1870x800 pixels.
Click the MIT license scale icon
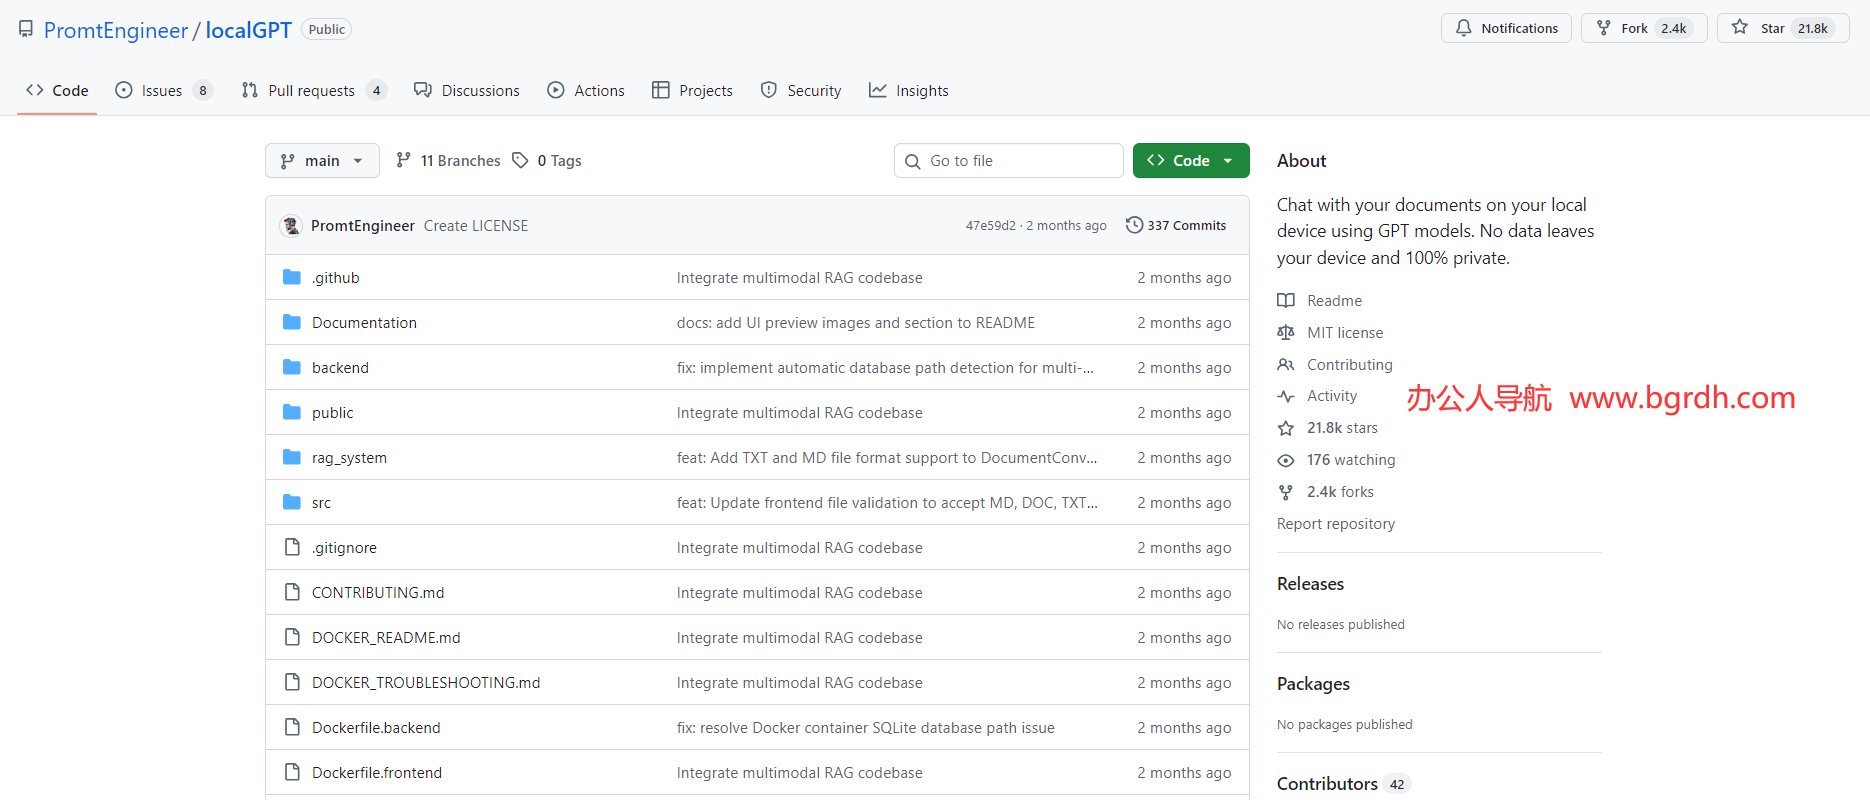pos(1286,332)
